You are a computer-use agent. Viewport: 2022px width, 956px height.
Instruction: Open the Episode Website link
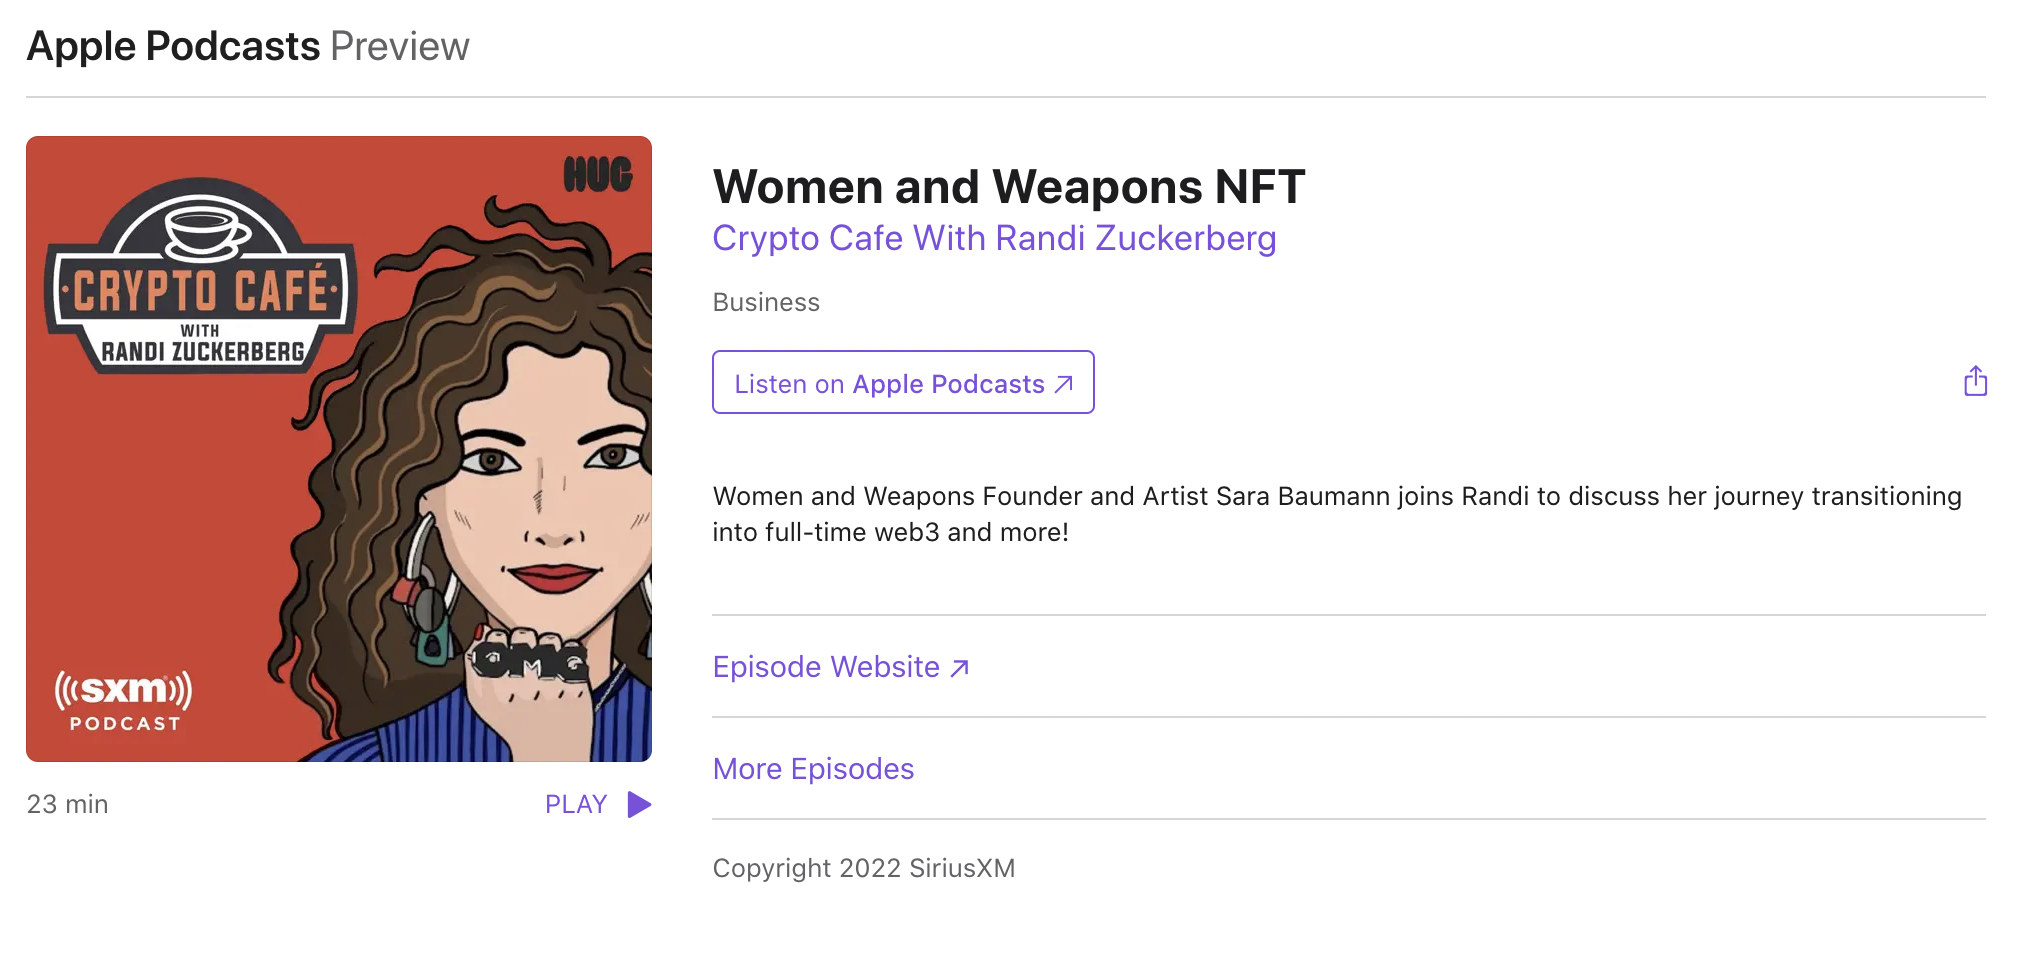(x=841, y=666)
